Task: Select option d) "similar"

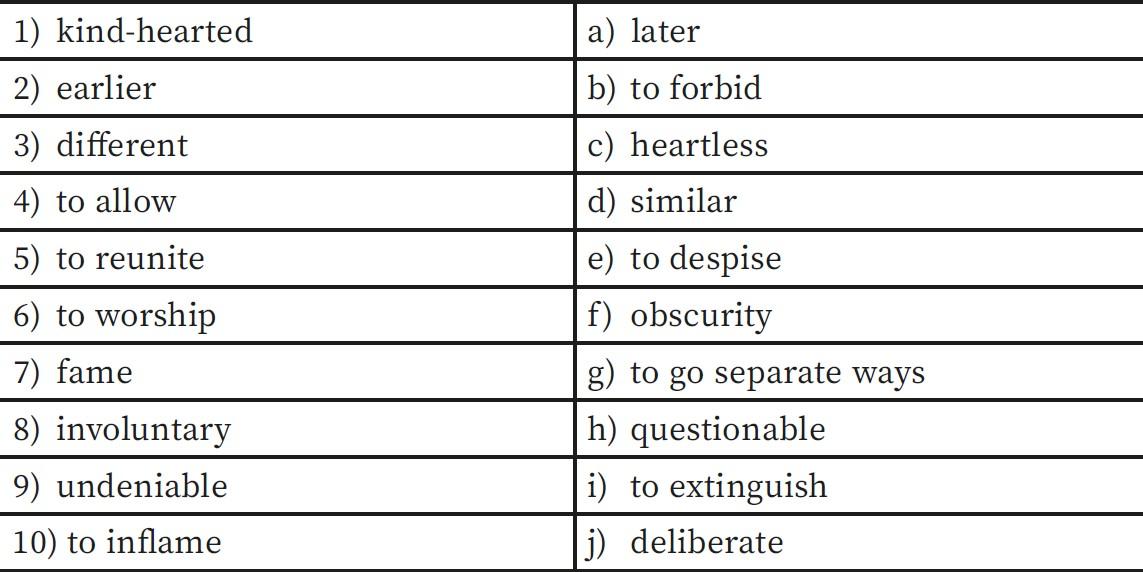Action: pos(683,202)
